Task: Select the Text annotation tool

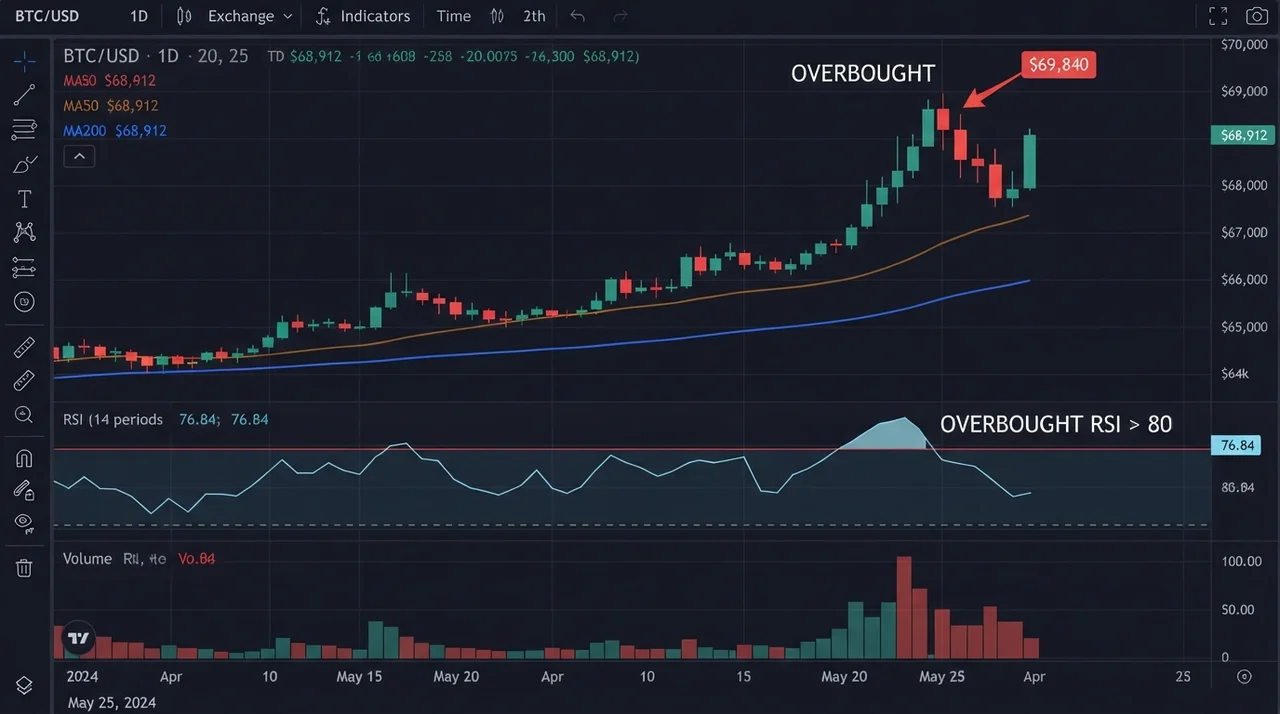Action: coord(25,199)
